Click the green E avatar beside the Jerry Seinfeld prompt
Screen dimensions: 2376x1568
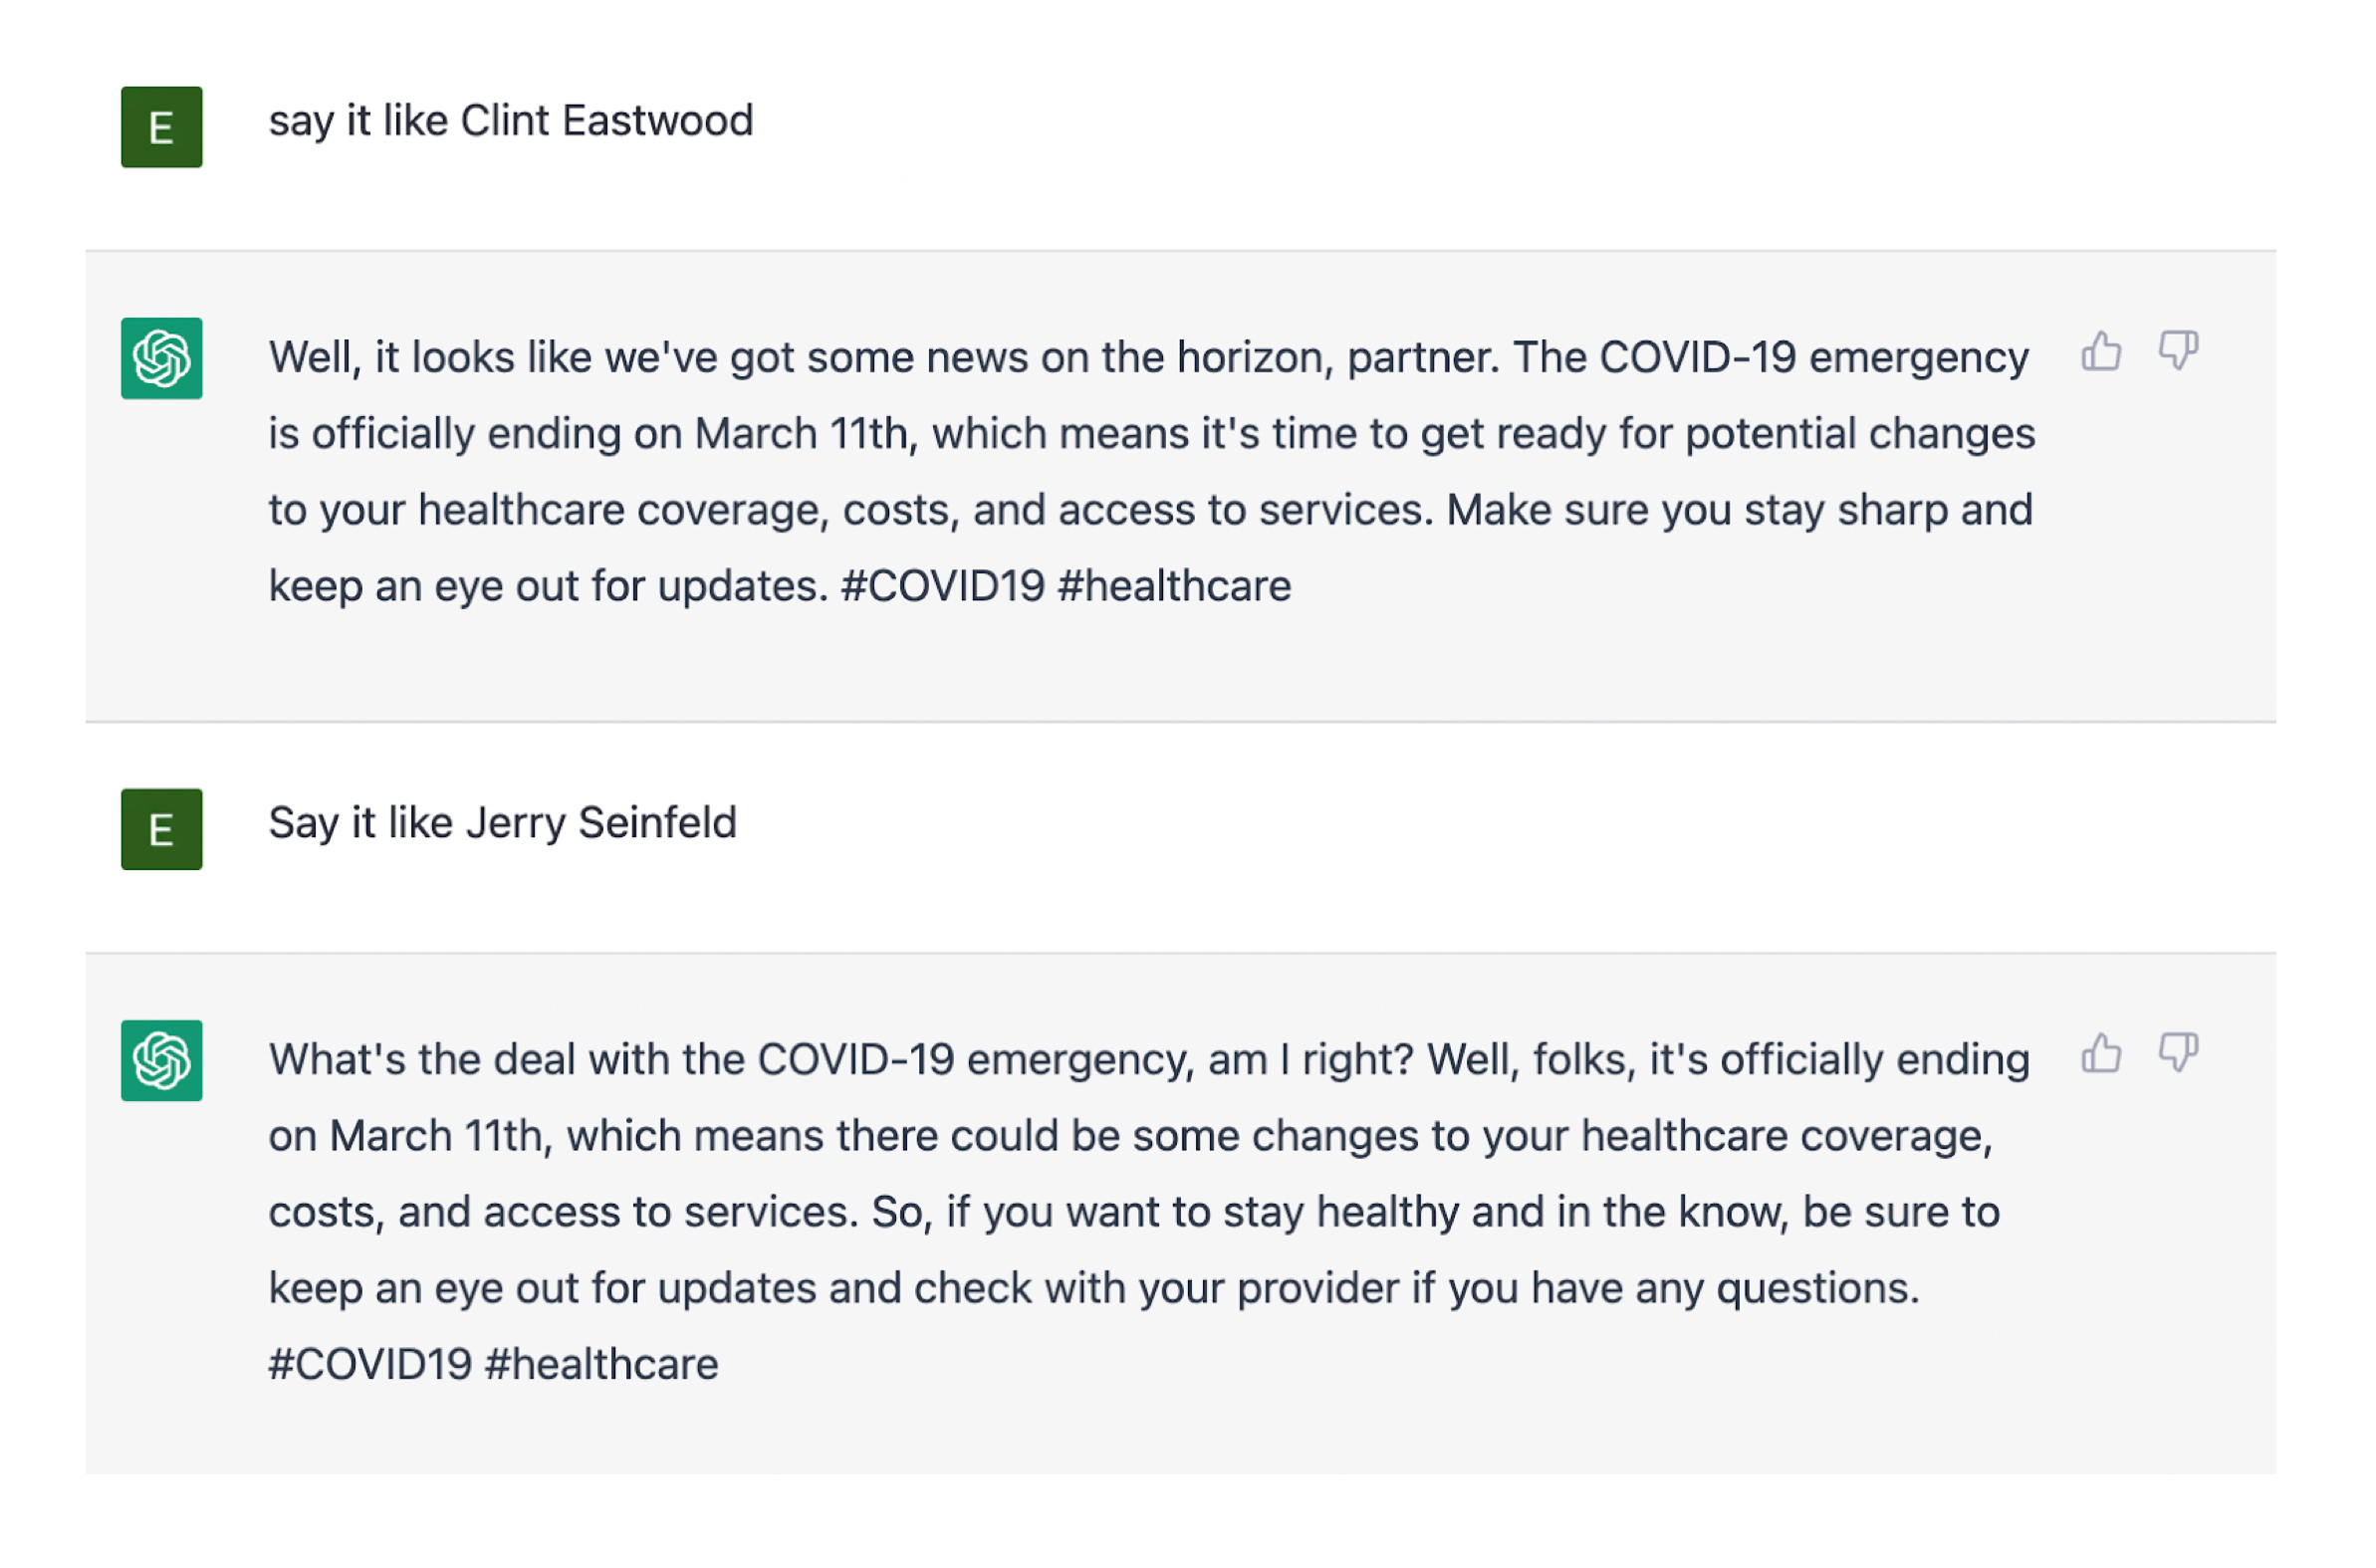tap(162, 829)
